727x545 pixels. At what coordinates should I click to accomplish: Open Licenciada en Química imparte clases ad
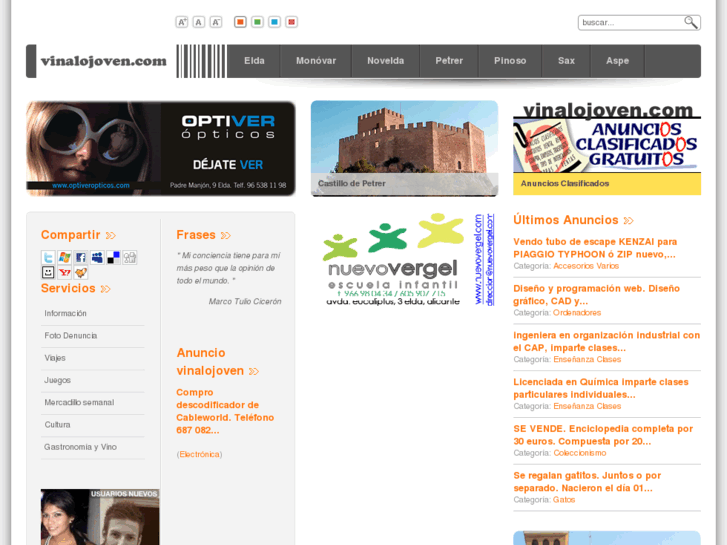[x=601, y=388]
